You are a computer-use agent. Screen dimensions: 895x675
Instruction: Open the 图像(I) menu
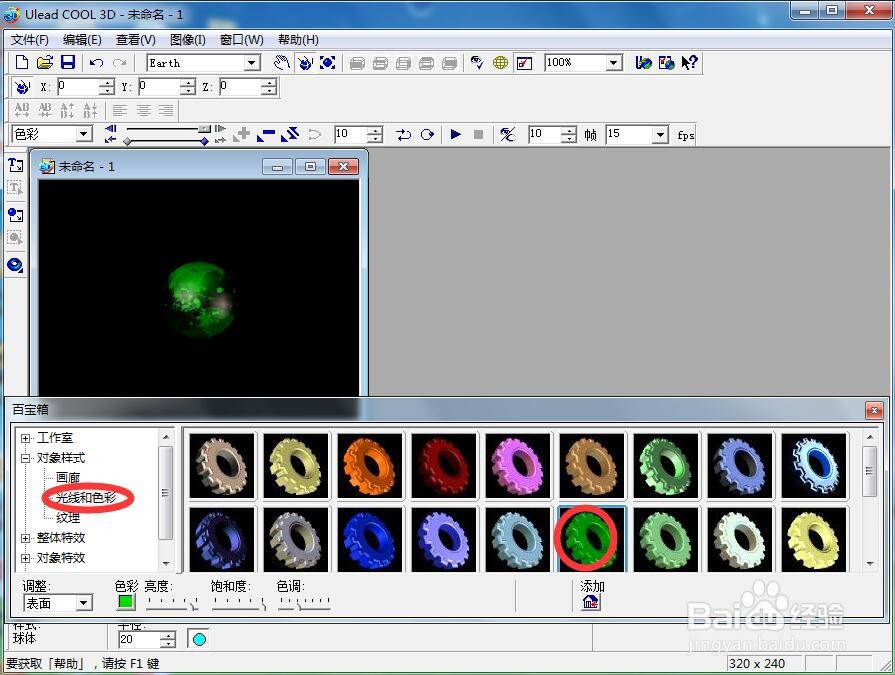(188, 40)
